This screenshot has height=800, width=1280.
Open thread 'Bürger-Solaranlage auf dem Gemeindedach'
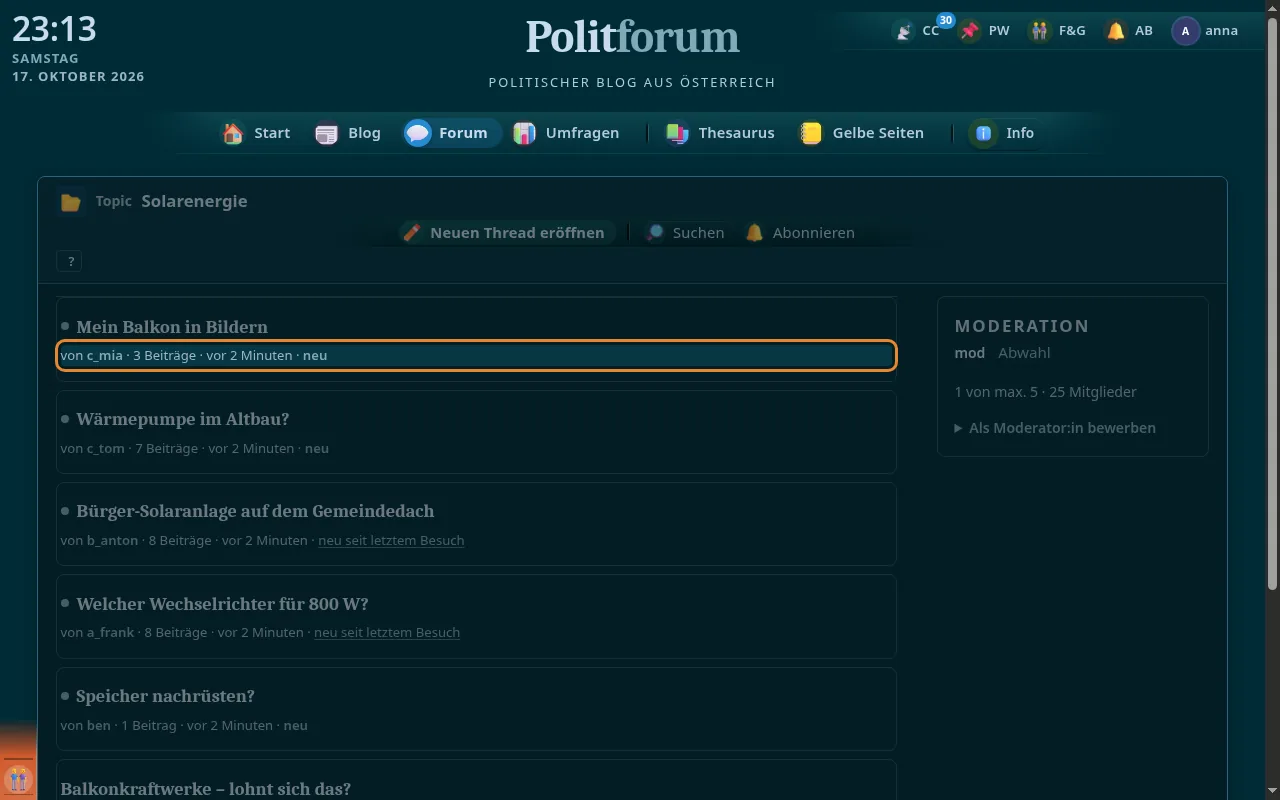(x=255, y=511)
